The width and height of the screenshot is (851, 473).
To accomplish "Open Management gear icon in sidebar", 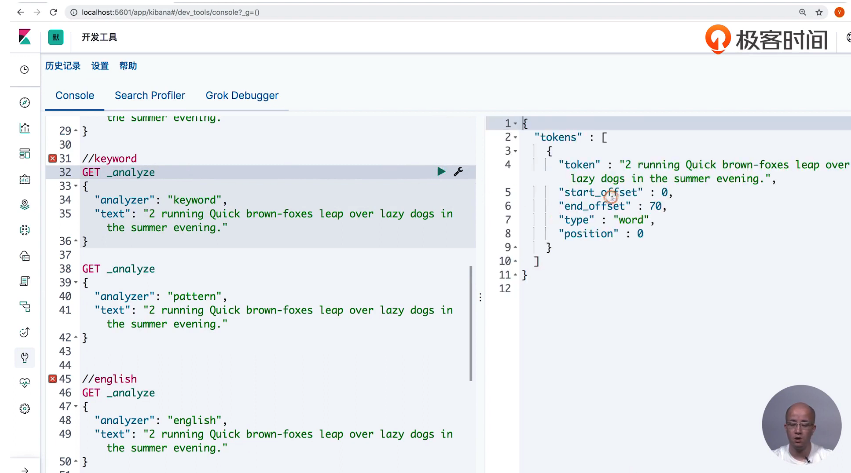I will pyautogui.click(x=25, y=408).
